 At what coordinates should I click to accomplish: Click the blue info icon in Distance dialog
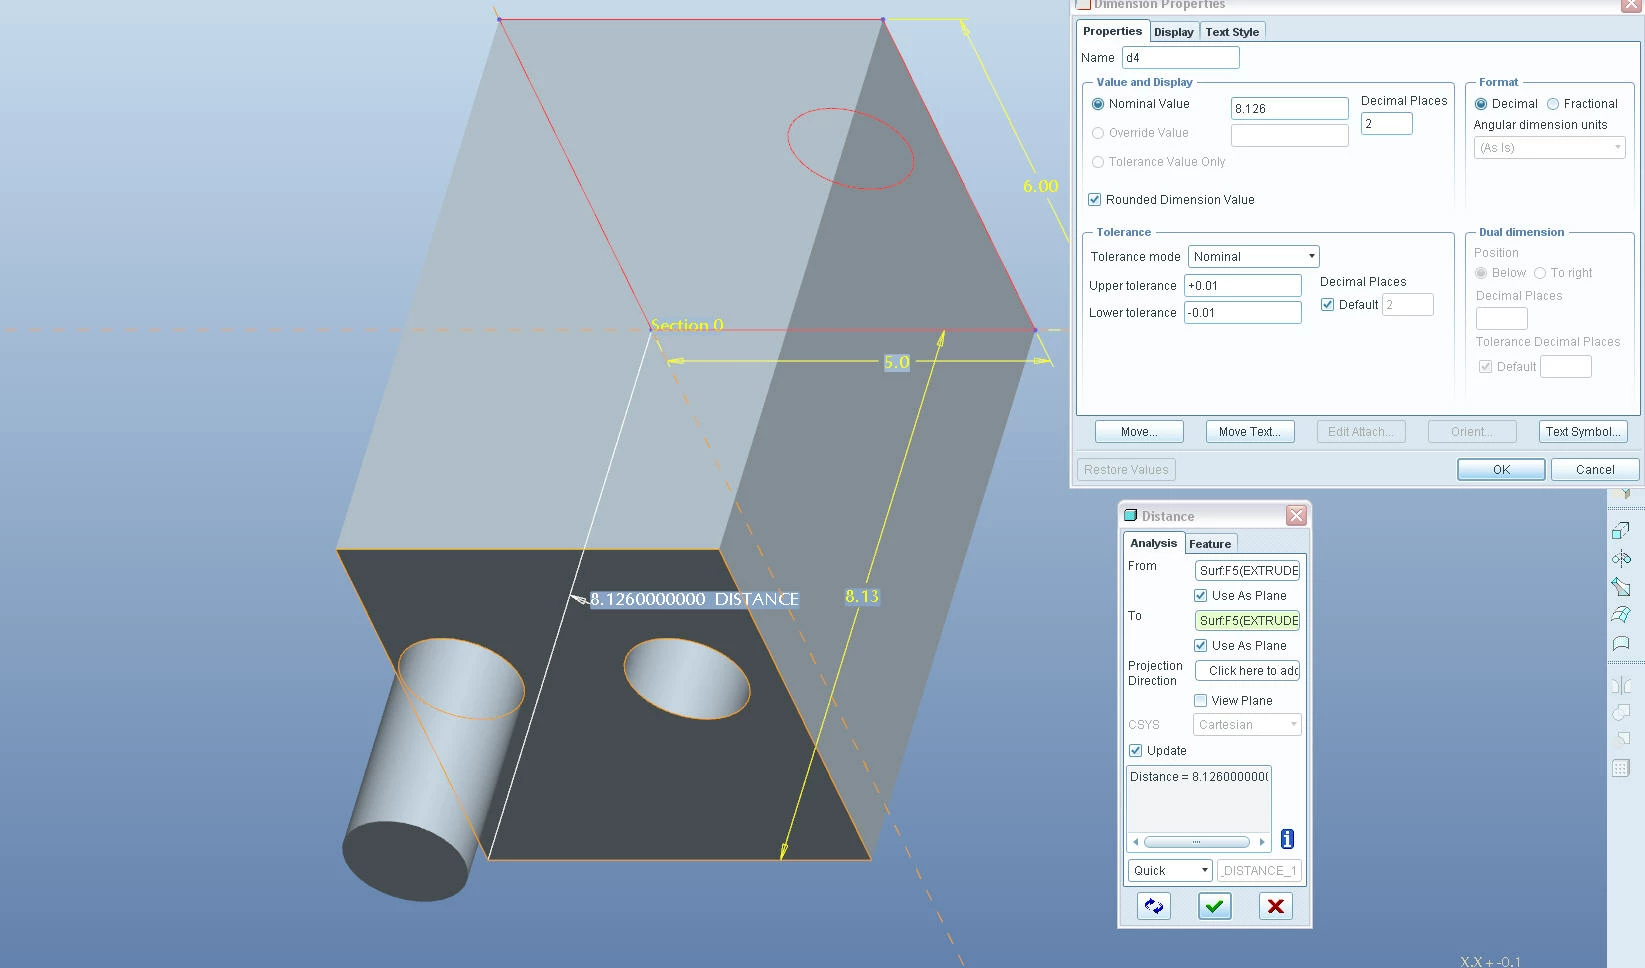(1287, 839)
